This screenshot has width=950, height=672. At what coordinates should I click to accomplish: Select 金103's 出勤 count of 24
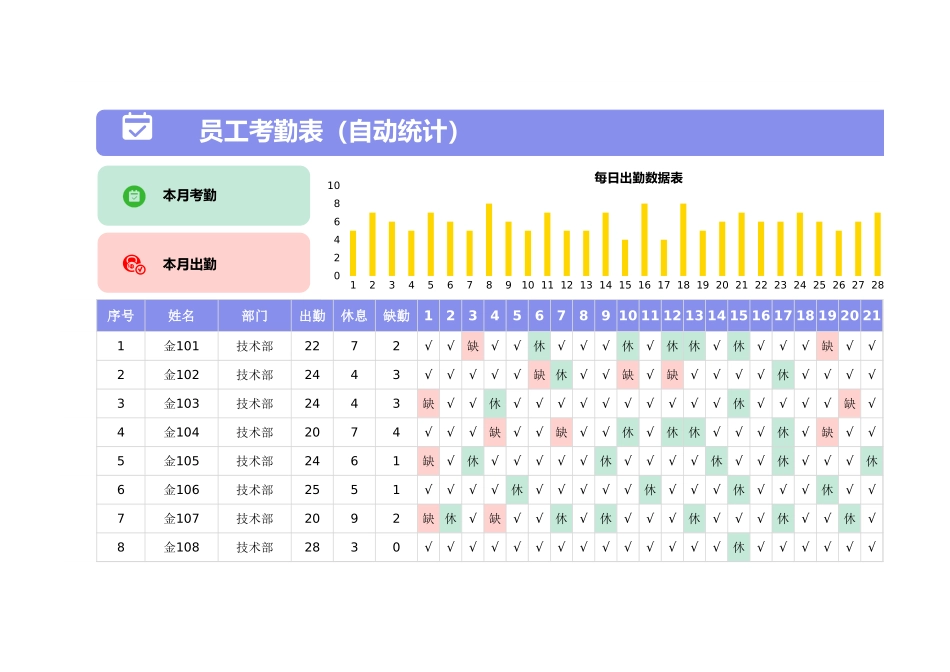pos(312,403)
